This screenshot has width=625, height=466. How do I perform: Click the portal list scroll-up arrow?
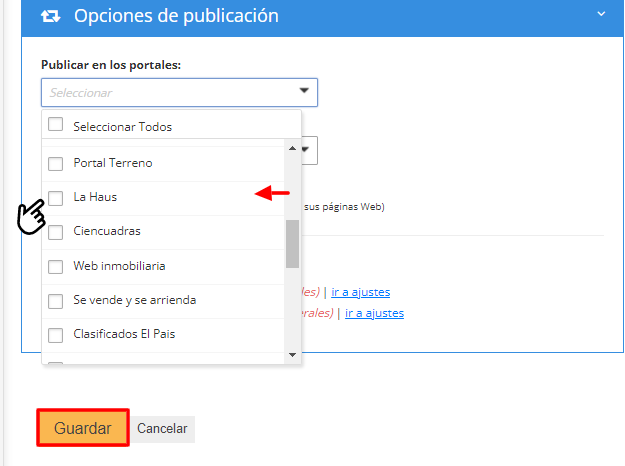292,149
